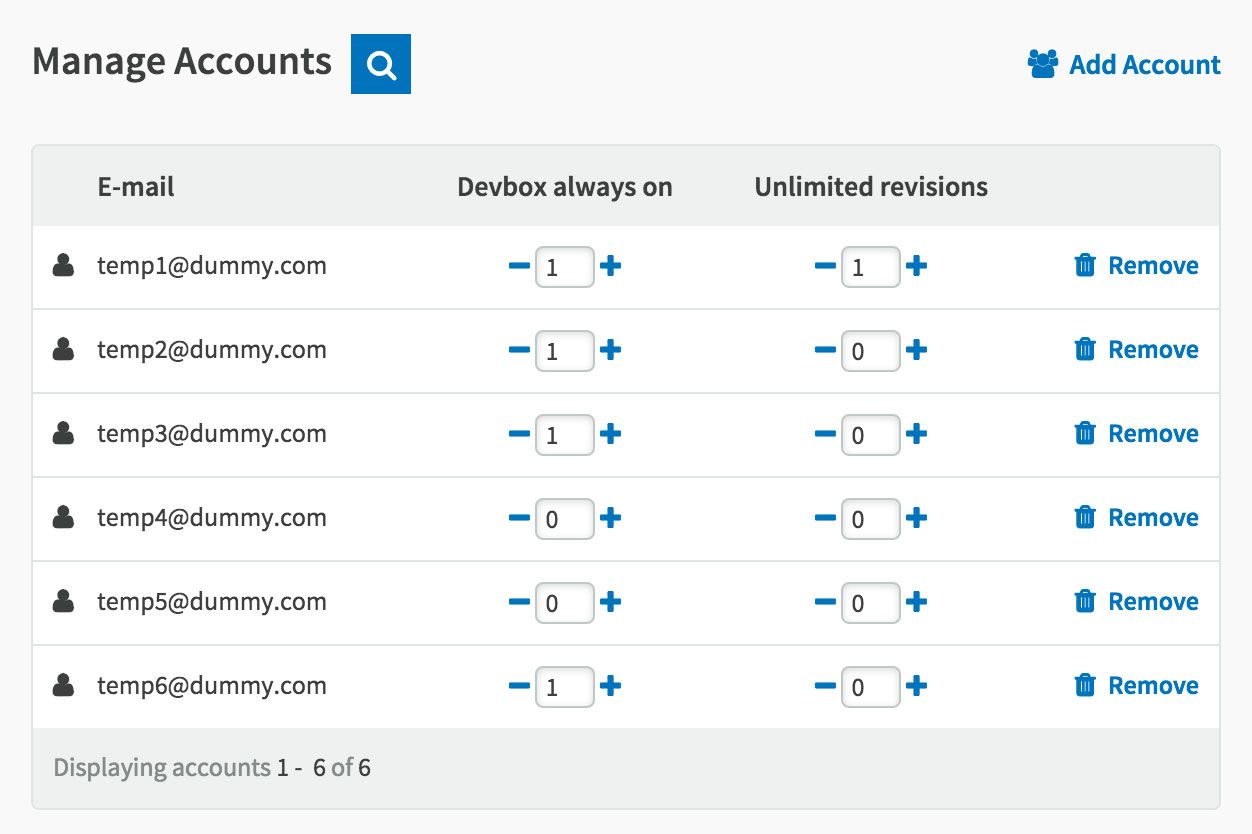Click Unlimited revisions field for temp4@dummy.com
The image size is (1252, 834).
pos(870,519)
